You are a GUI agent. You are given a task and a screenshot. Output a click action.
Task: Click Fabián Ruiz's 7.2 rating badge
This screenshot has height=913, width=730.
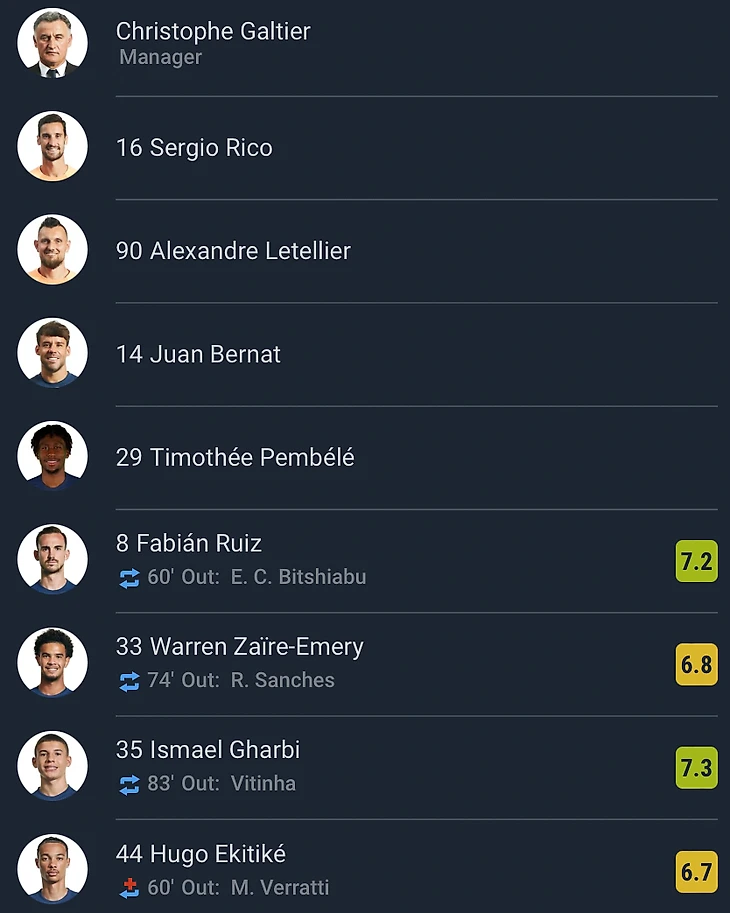[x=696, y=561]
